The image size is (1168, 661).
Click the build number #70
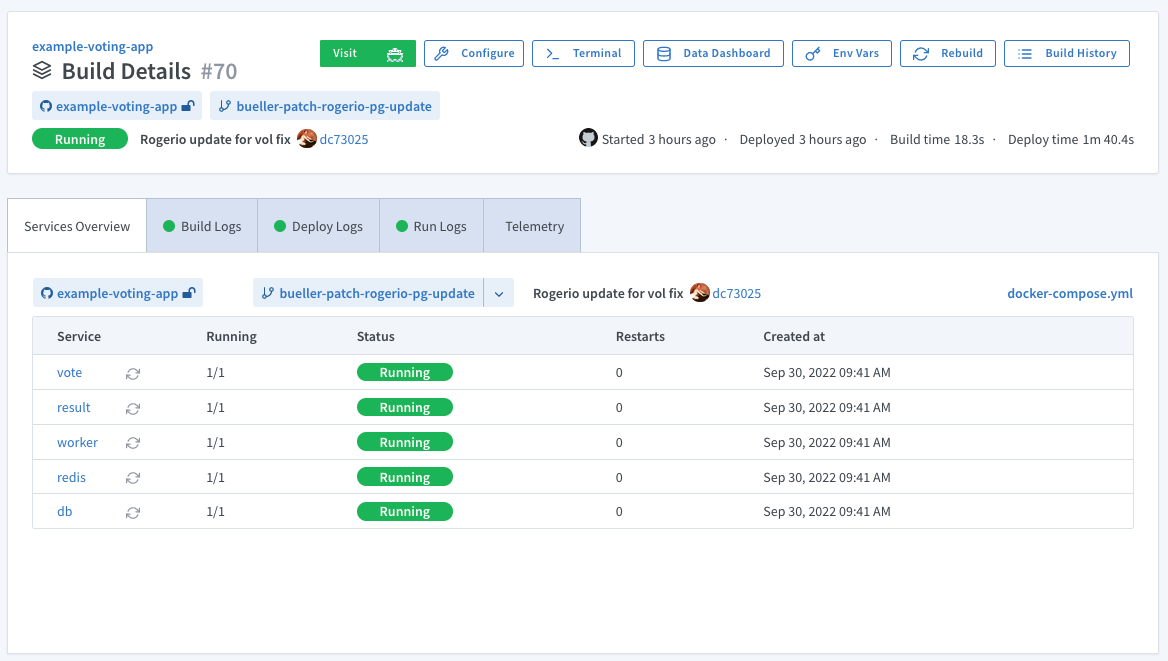click(x=219, y=72)
